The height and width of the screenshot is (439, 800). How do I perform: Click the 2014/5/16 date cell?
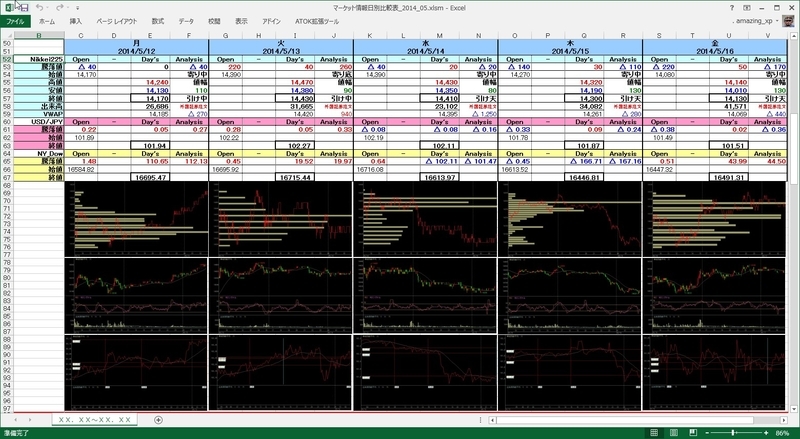click(x=715, y=52)
